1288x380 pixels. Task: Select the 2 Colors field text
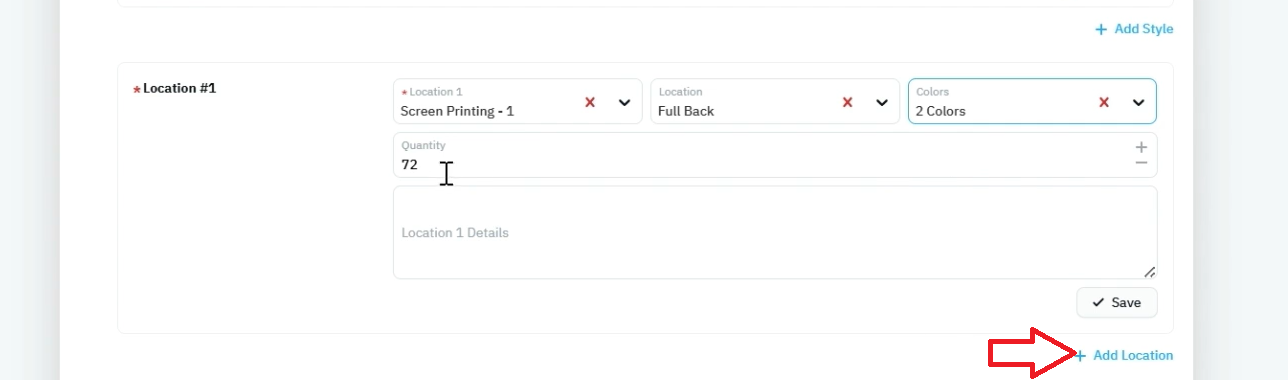940,111
